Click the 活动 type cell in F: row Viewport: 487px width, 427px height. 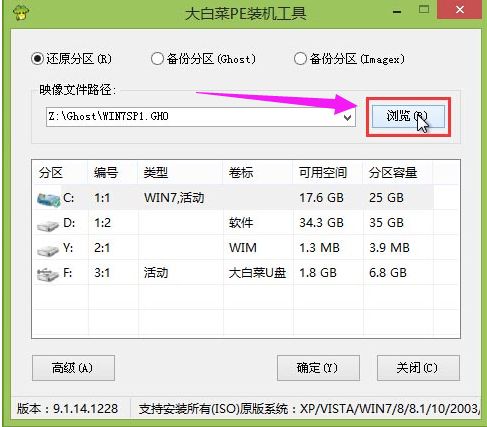[156, 273]
